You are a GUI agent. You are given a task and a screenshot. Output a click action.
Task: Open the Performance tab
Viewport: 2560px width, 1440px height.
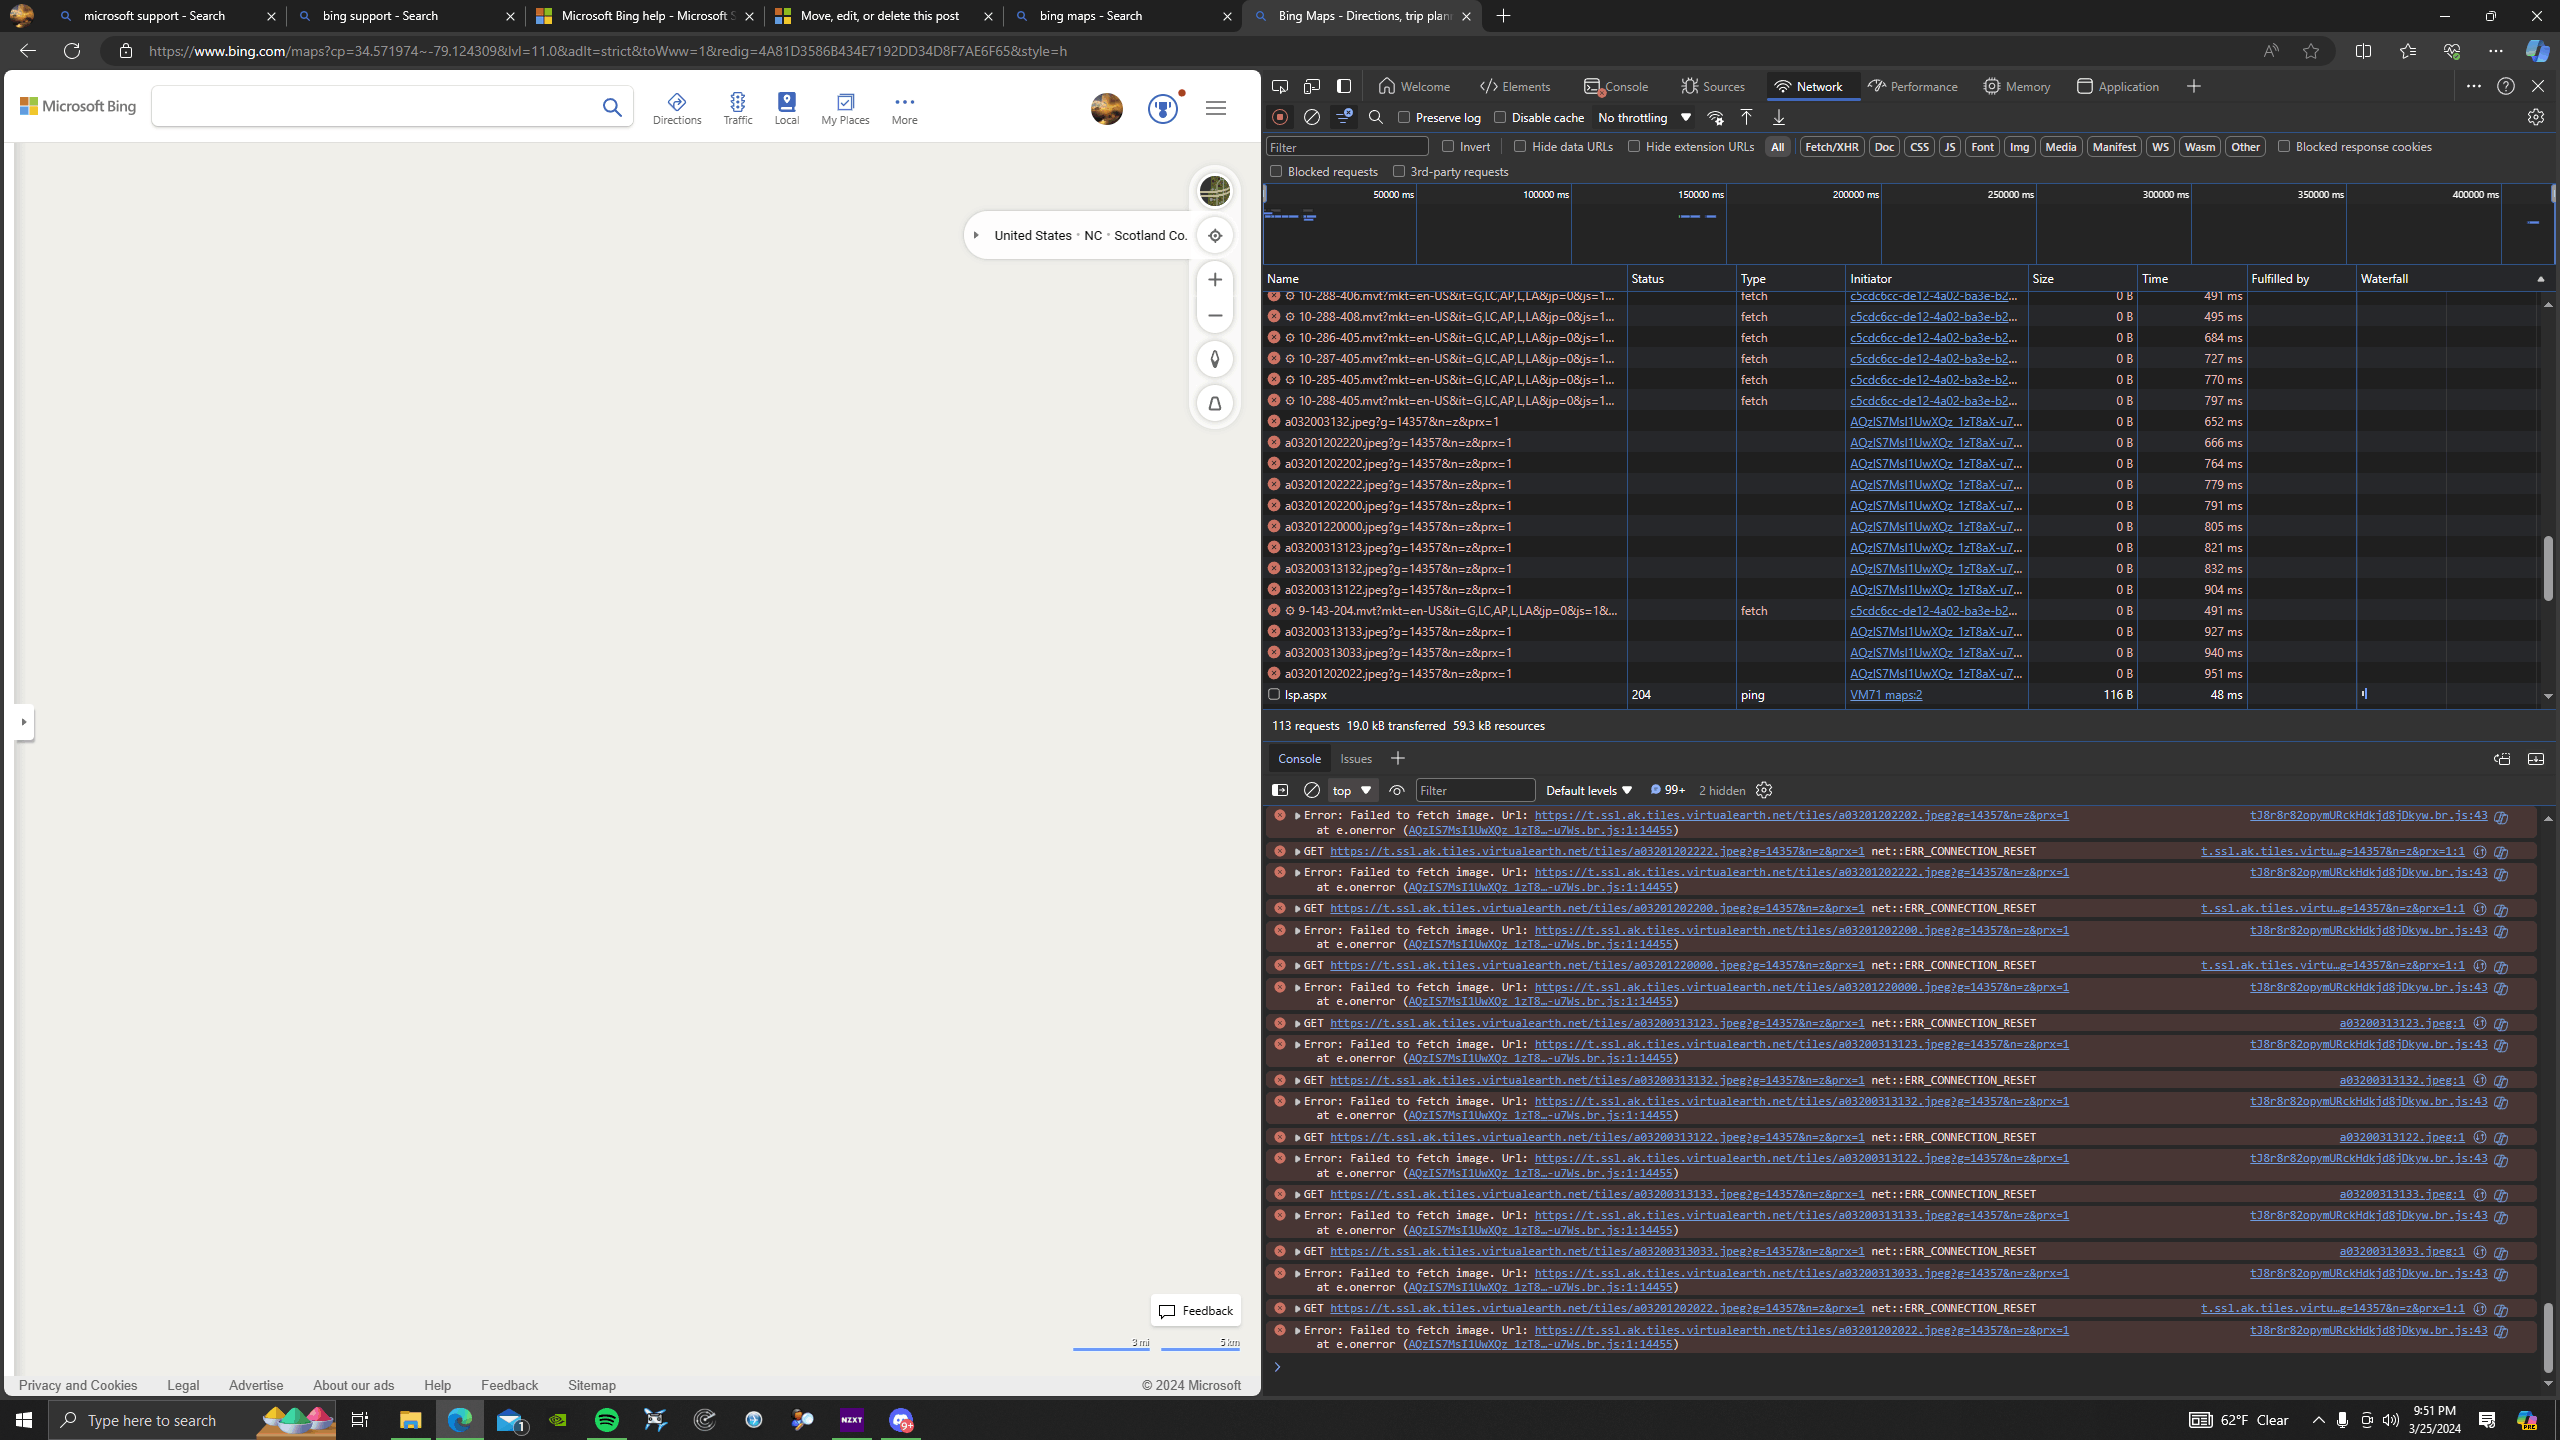(1913, 86)
